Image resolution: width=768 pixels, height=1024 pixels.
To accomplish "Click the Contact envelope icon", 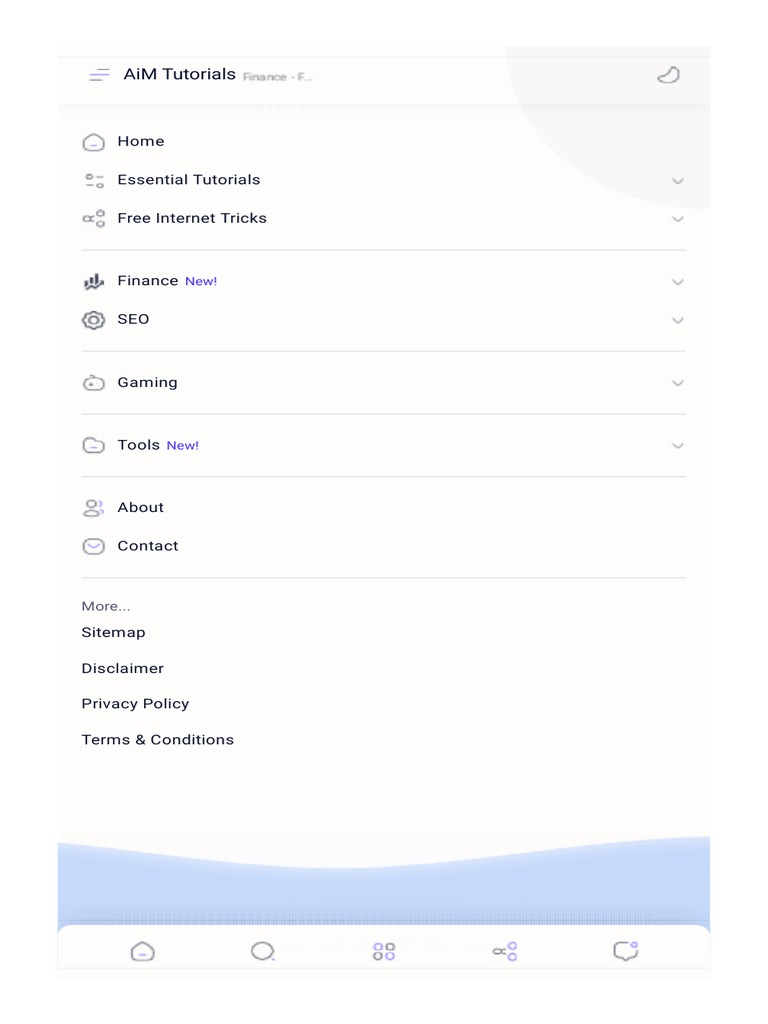I will pyautogui.click(x=93, y=546).
